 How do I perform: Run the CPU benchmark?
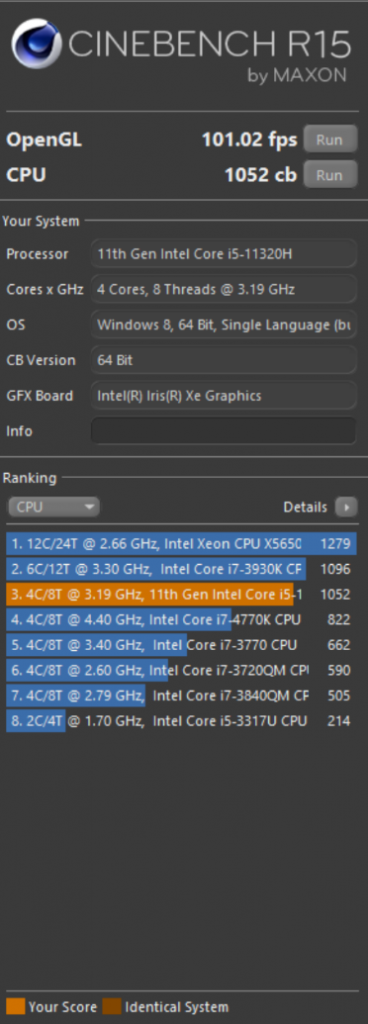tap(330, 174)
